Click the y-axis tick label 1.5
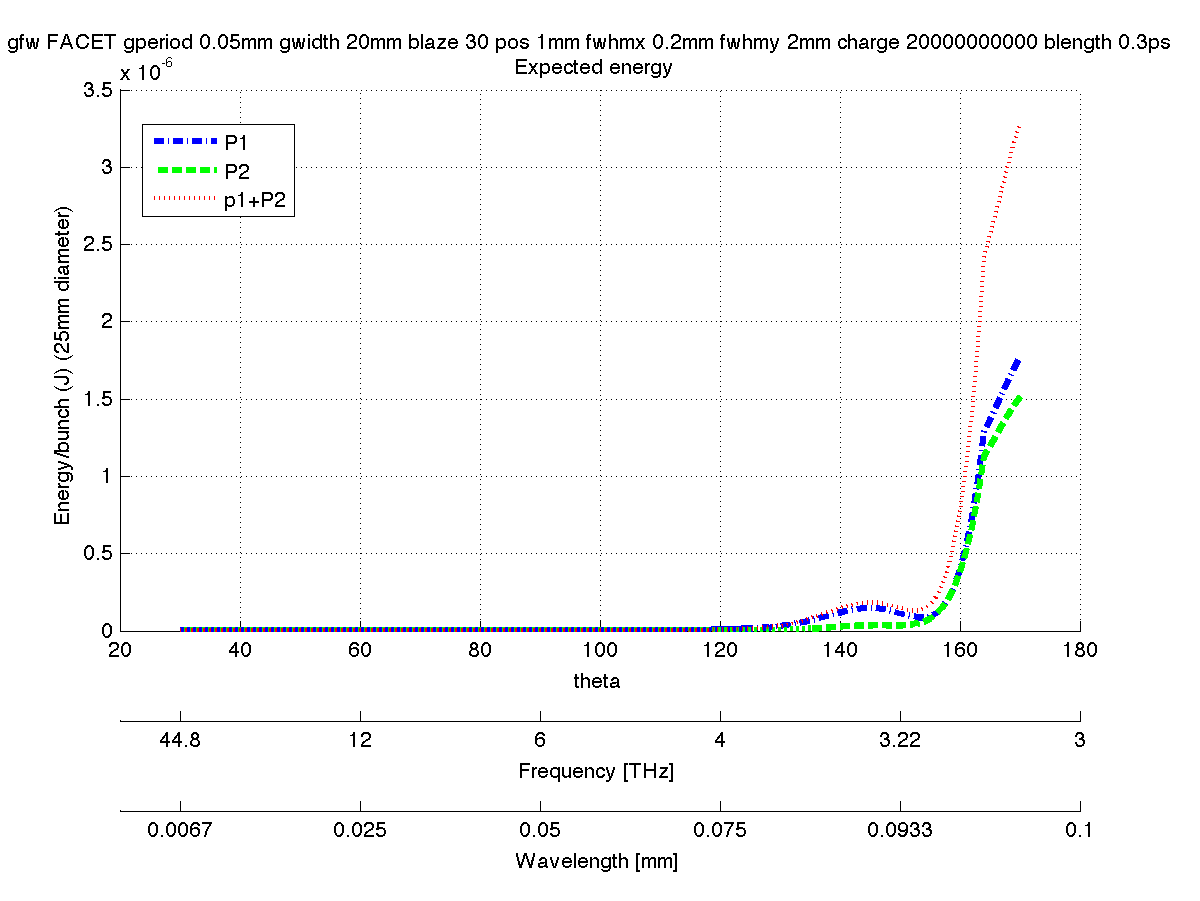The width and height of the screenshot is (1200, 901). tap(97, 399)
